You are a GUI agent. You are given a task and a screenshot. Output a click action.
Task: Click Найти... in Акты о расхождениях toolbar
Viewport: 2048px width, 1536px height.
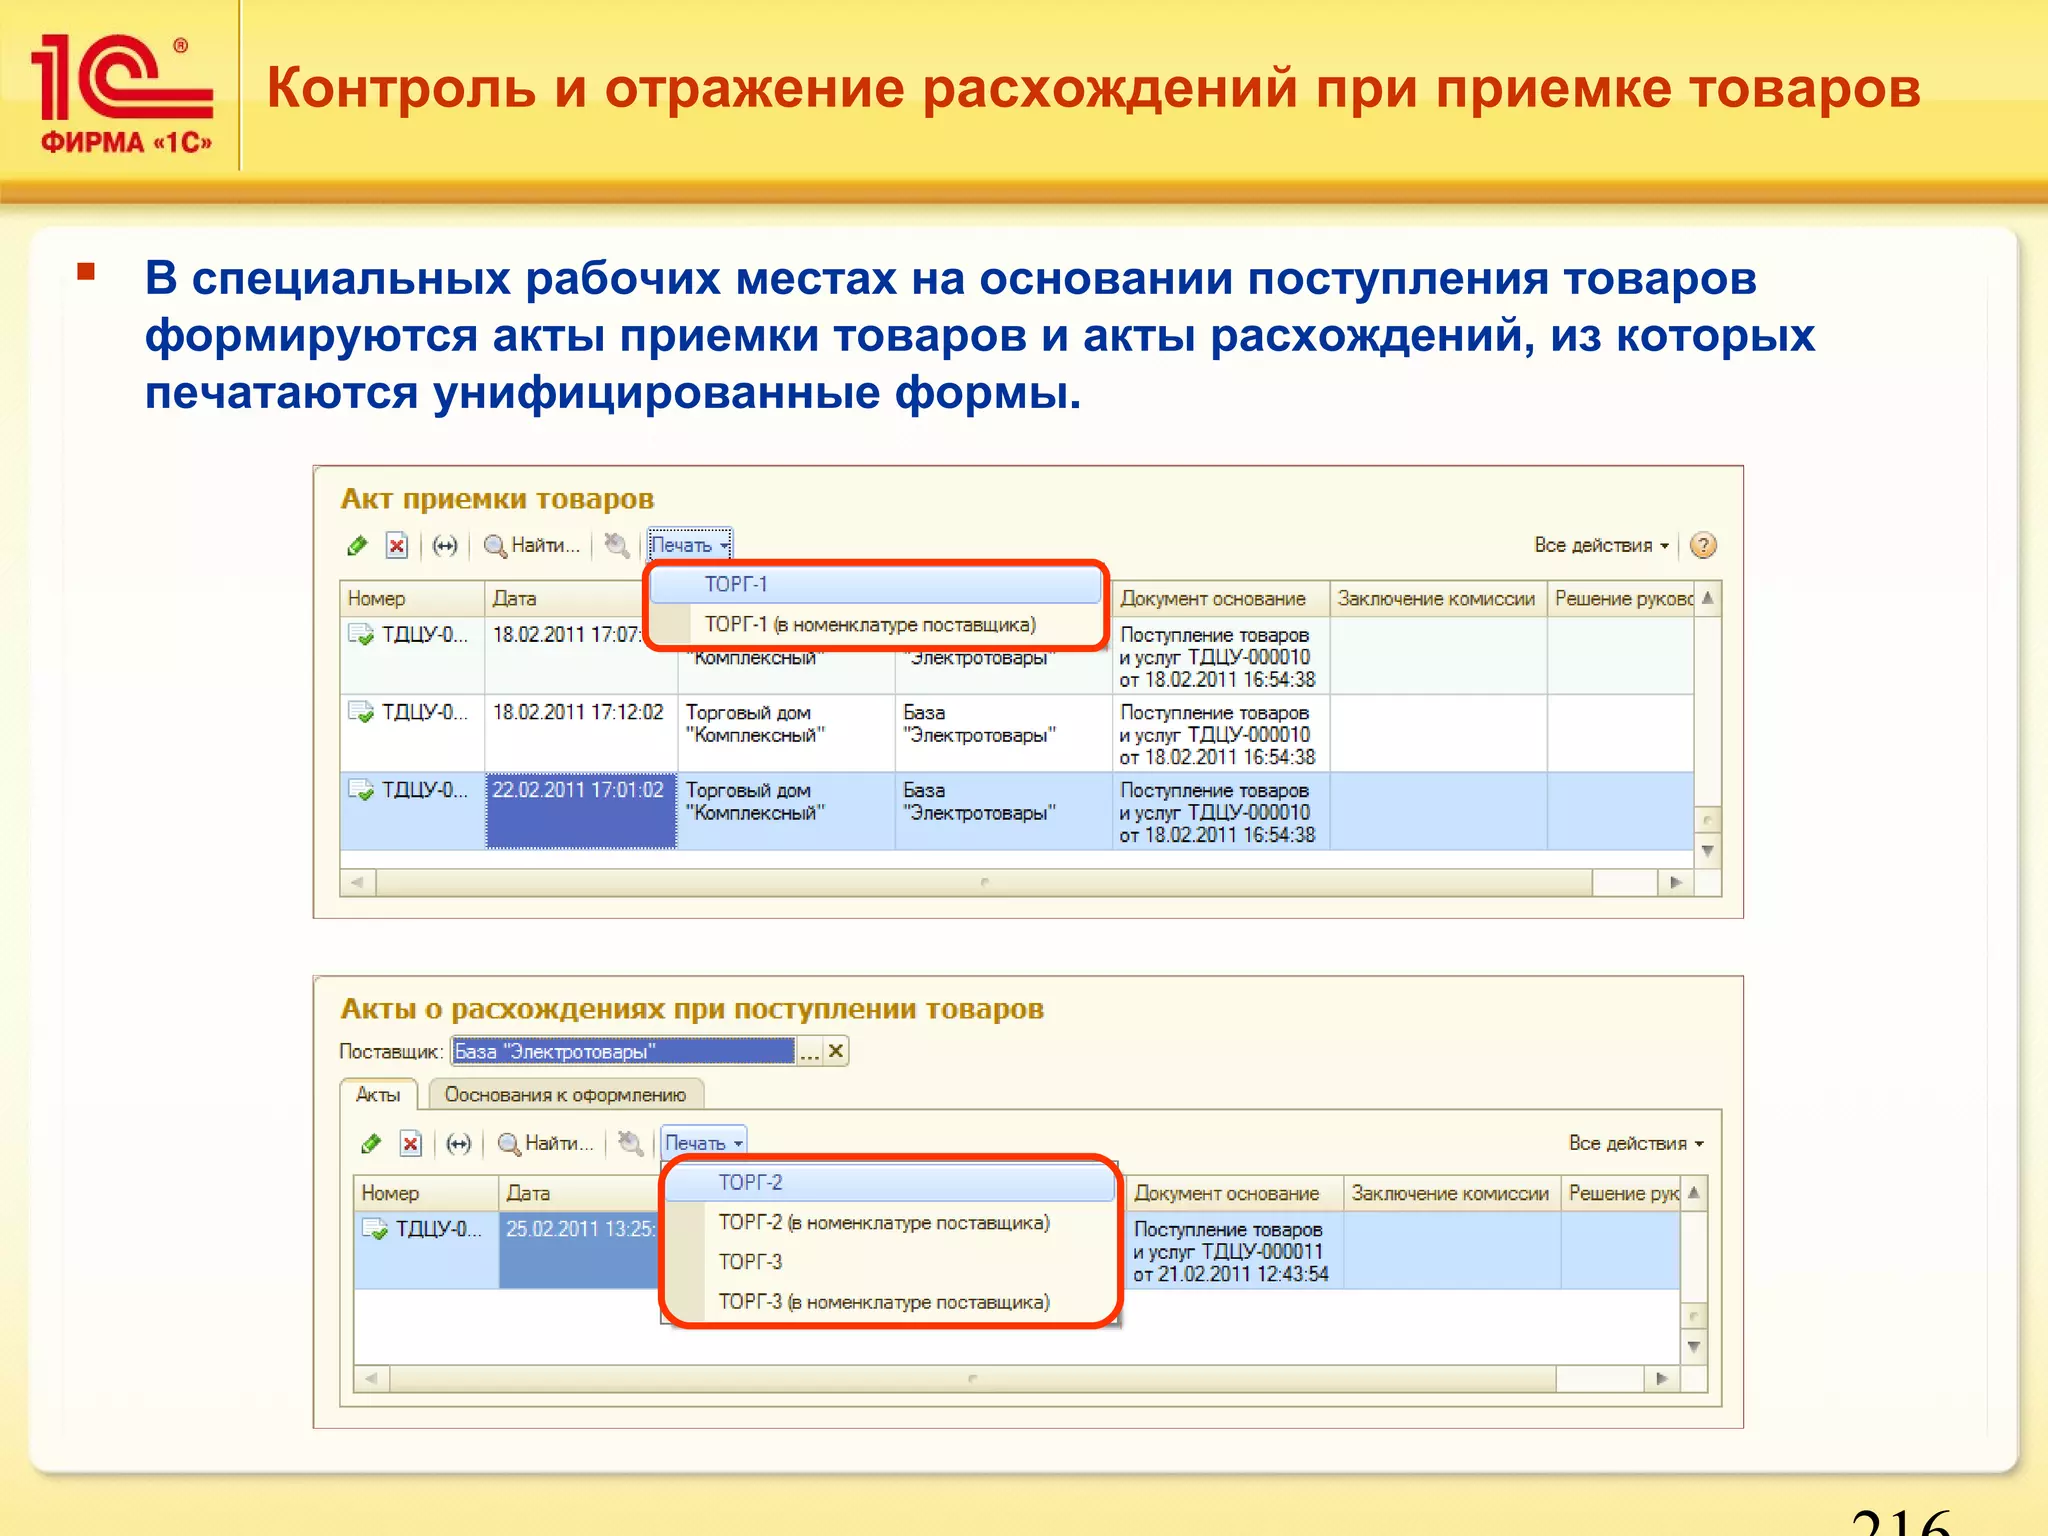tap(545, 1143)
